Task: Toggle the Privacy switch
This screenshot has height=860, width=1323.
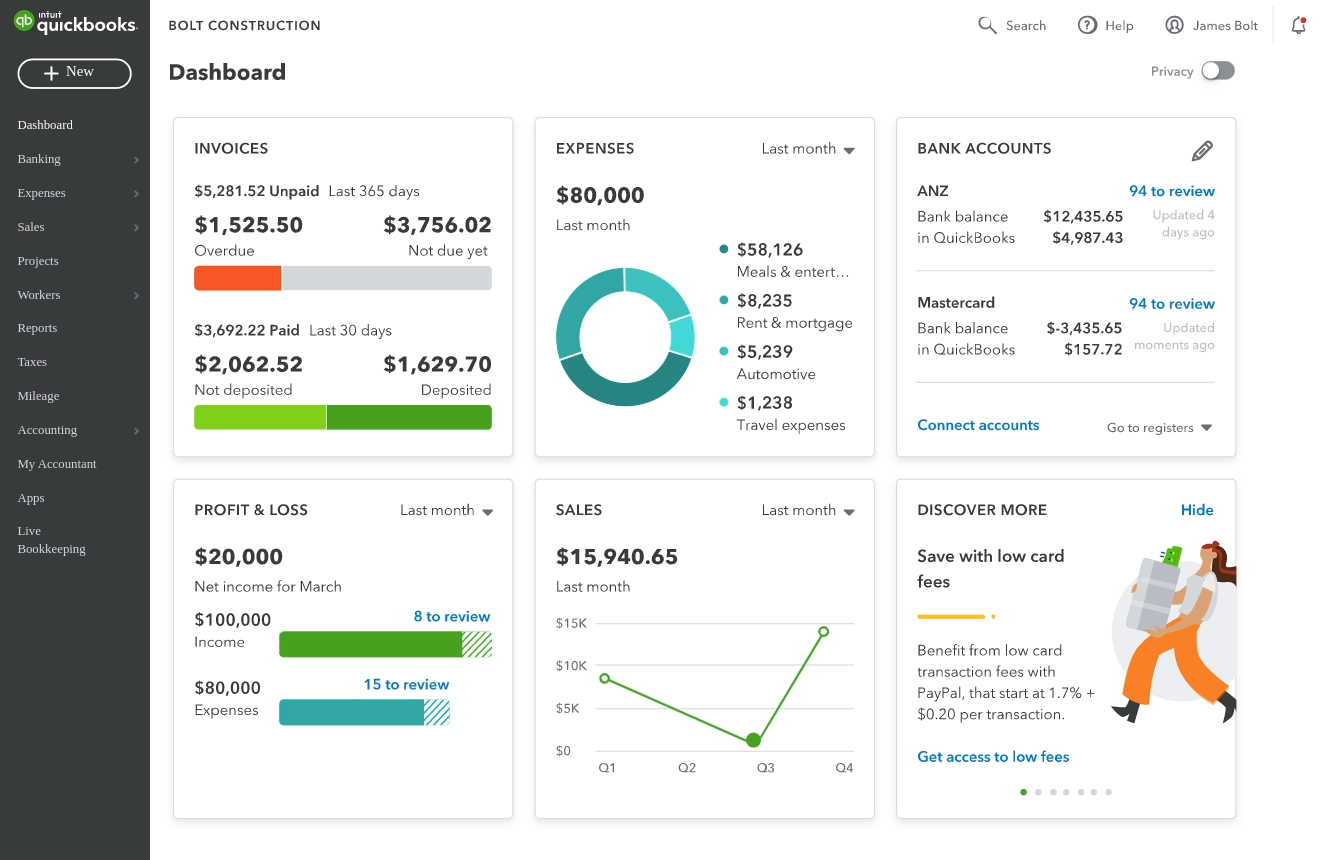Action: point(1217,71)
